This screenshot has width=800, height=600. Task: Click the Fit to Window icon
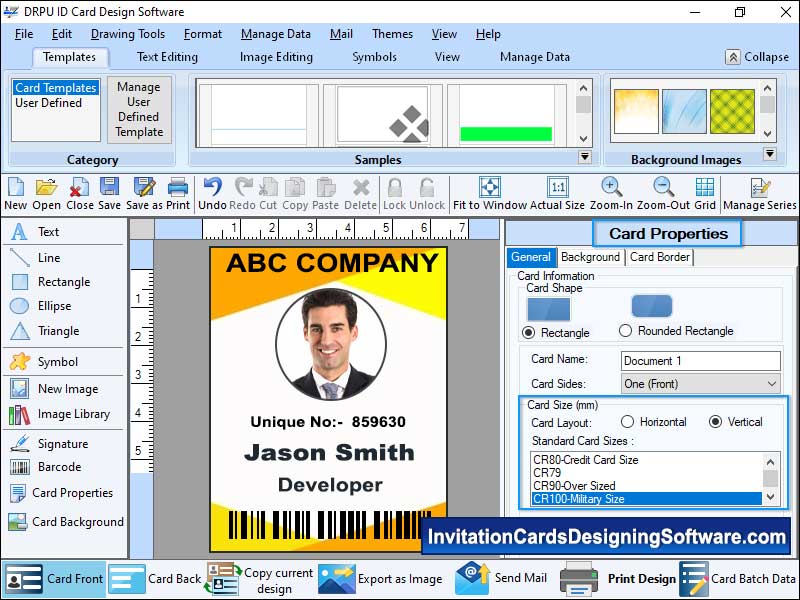[x=489, y=187]
